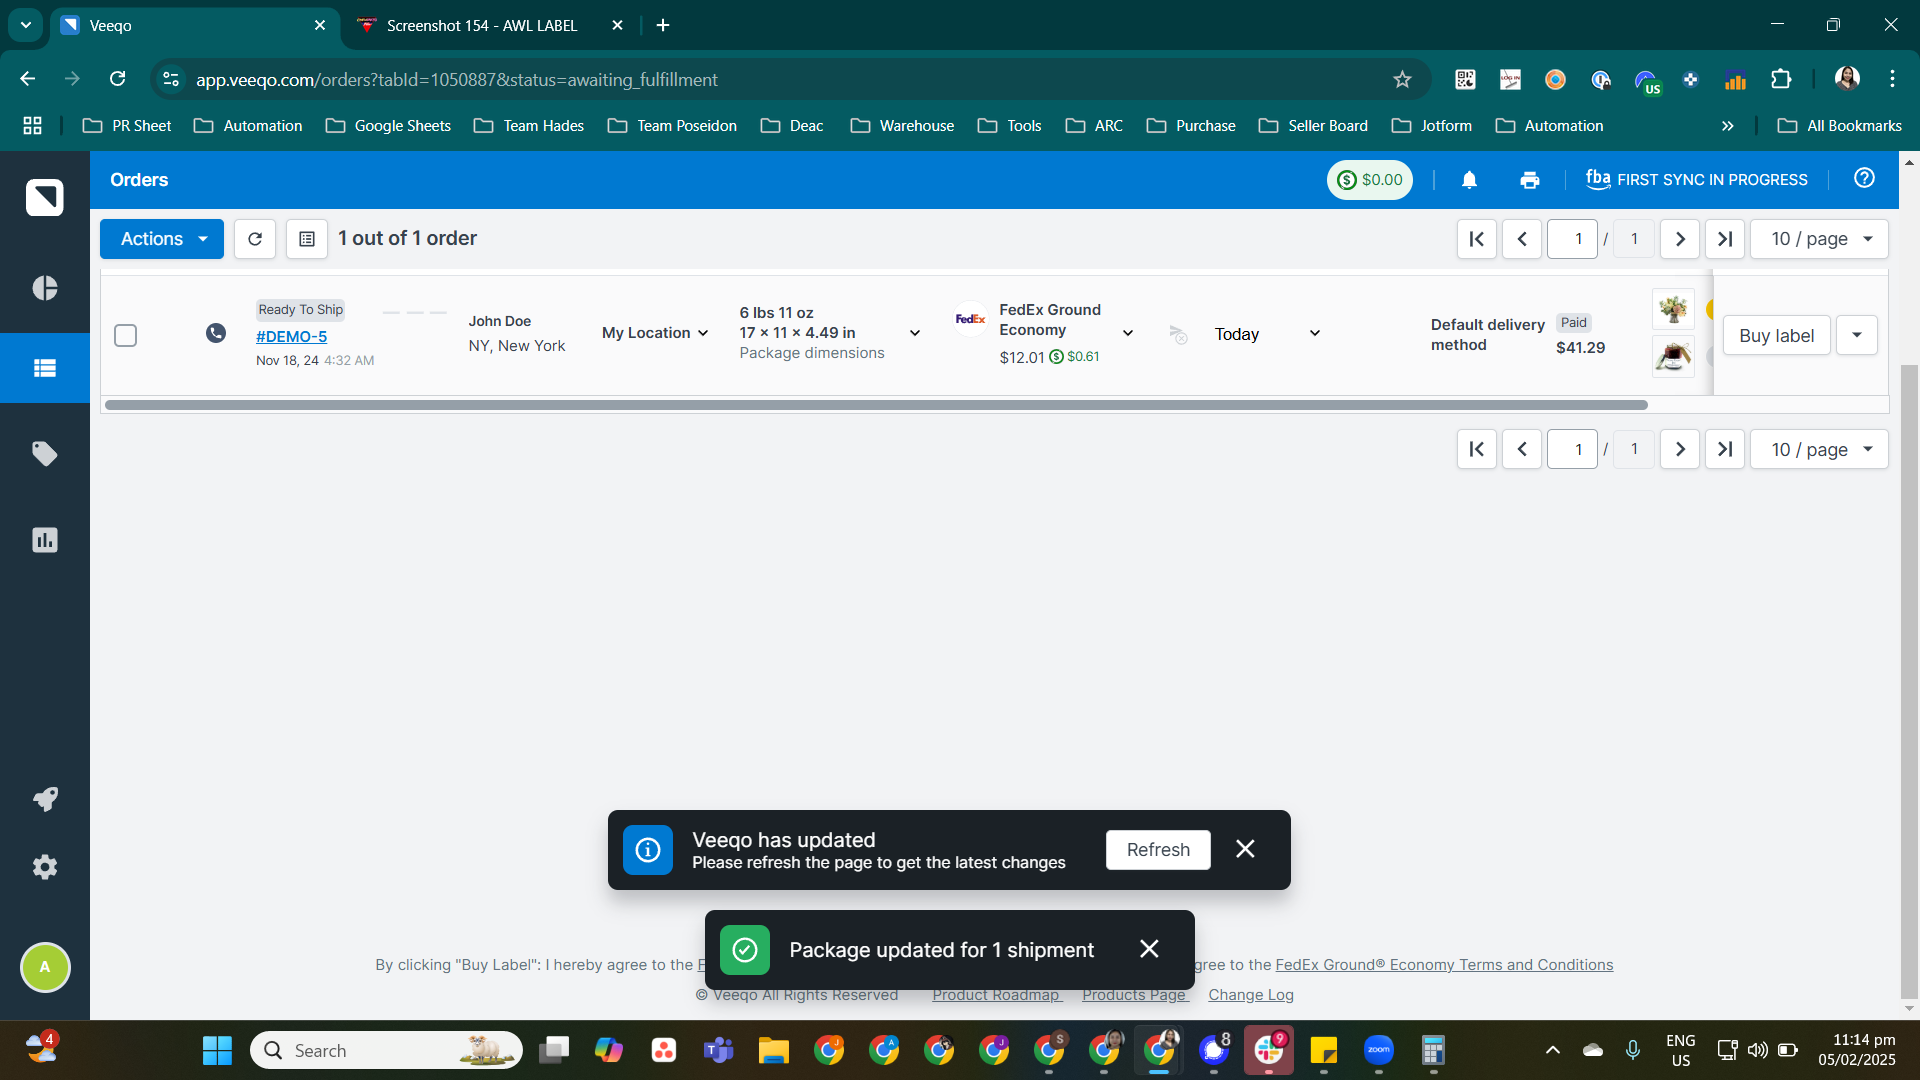Expand the My Location dropdown
The height and width of the screenshot is (1080, 1920).
coord(655,333)
